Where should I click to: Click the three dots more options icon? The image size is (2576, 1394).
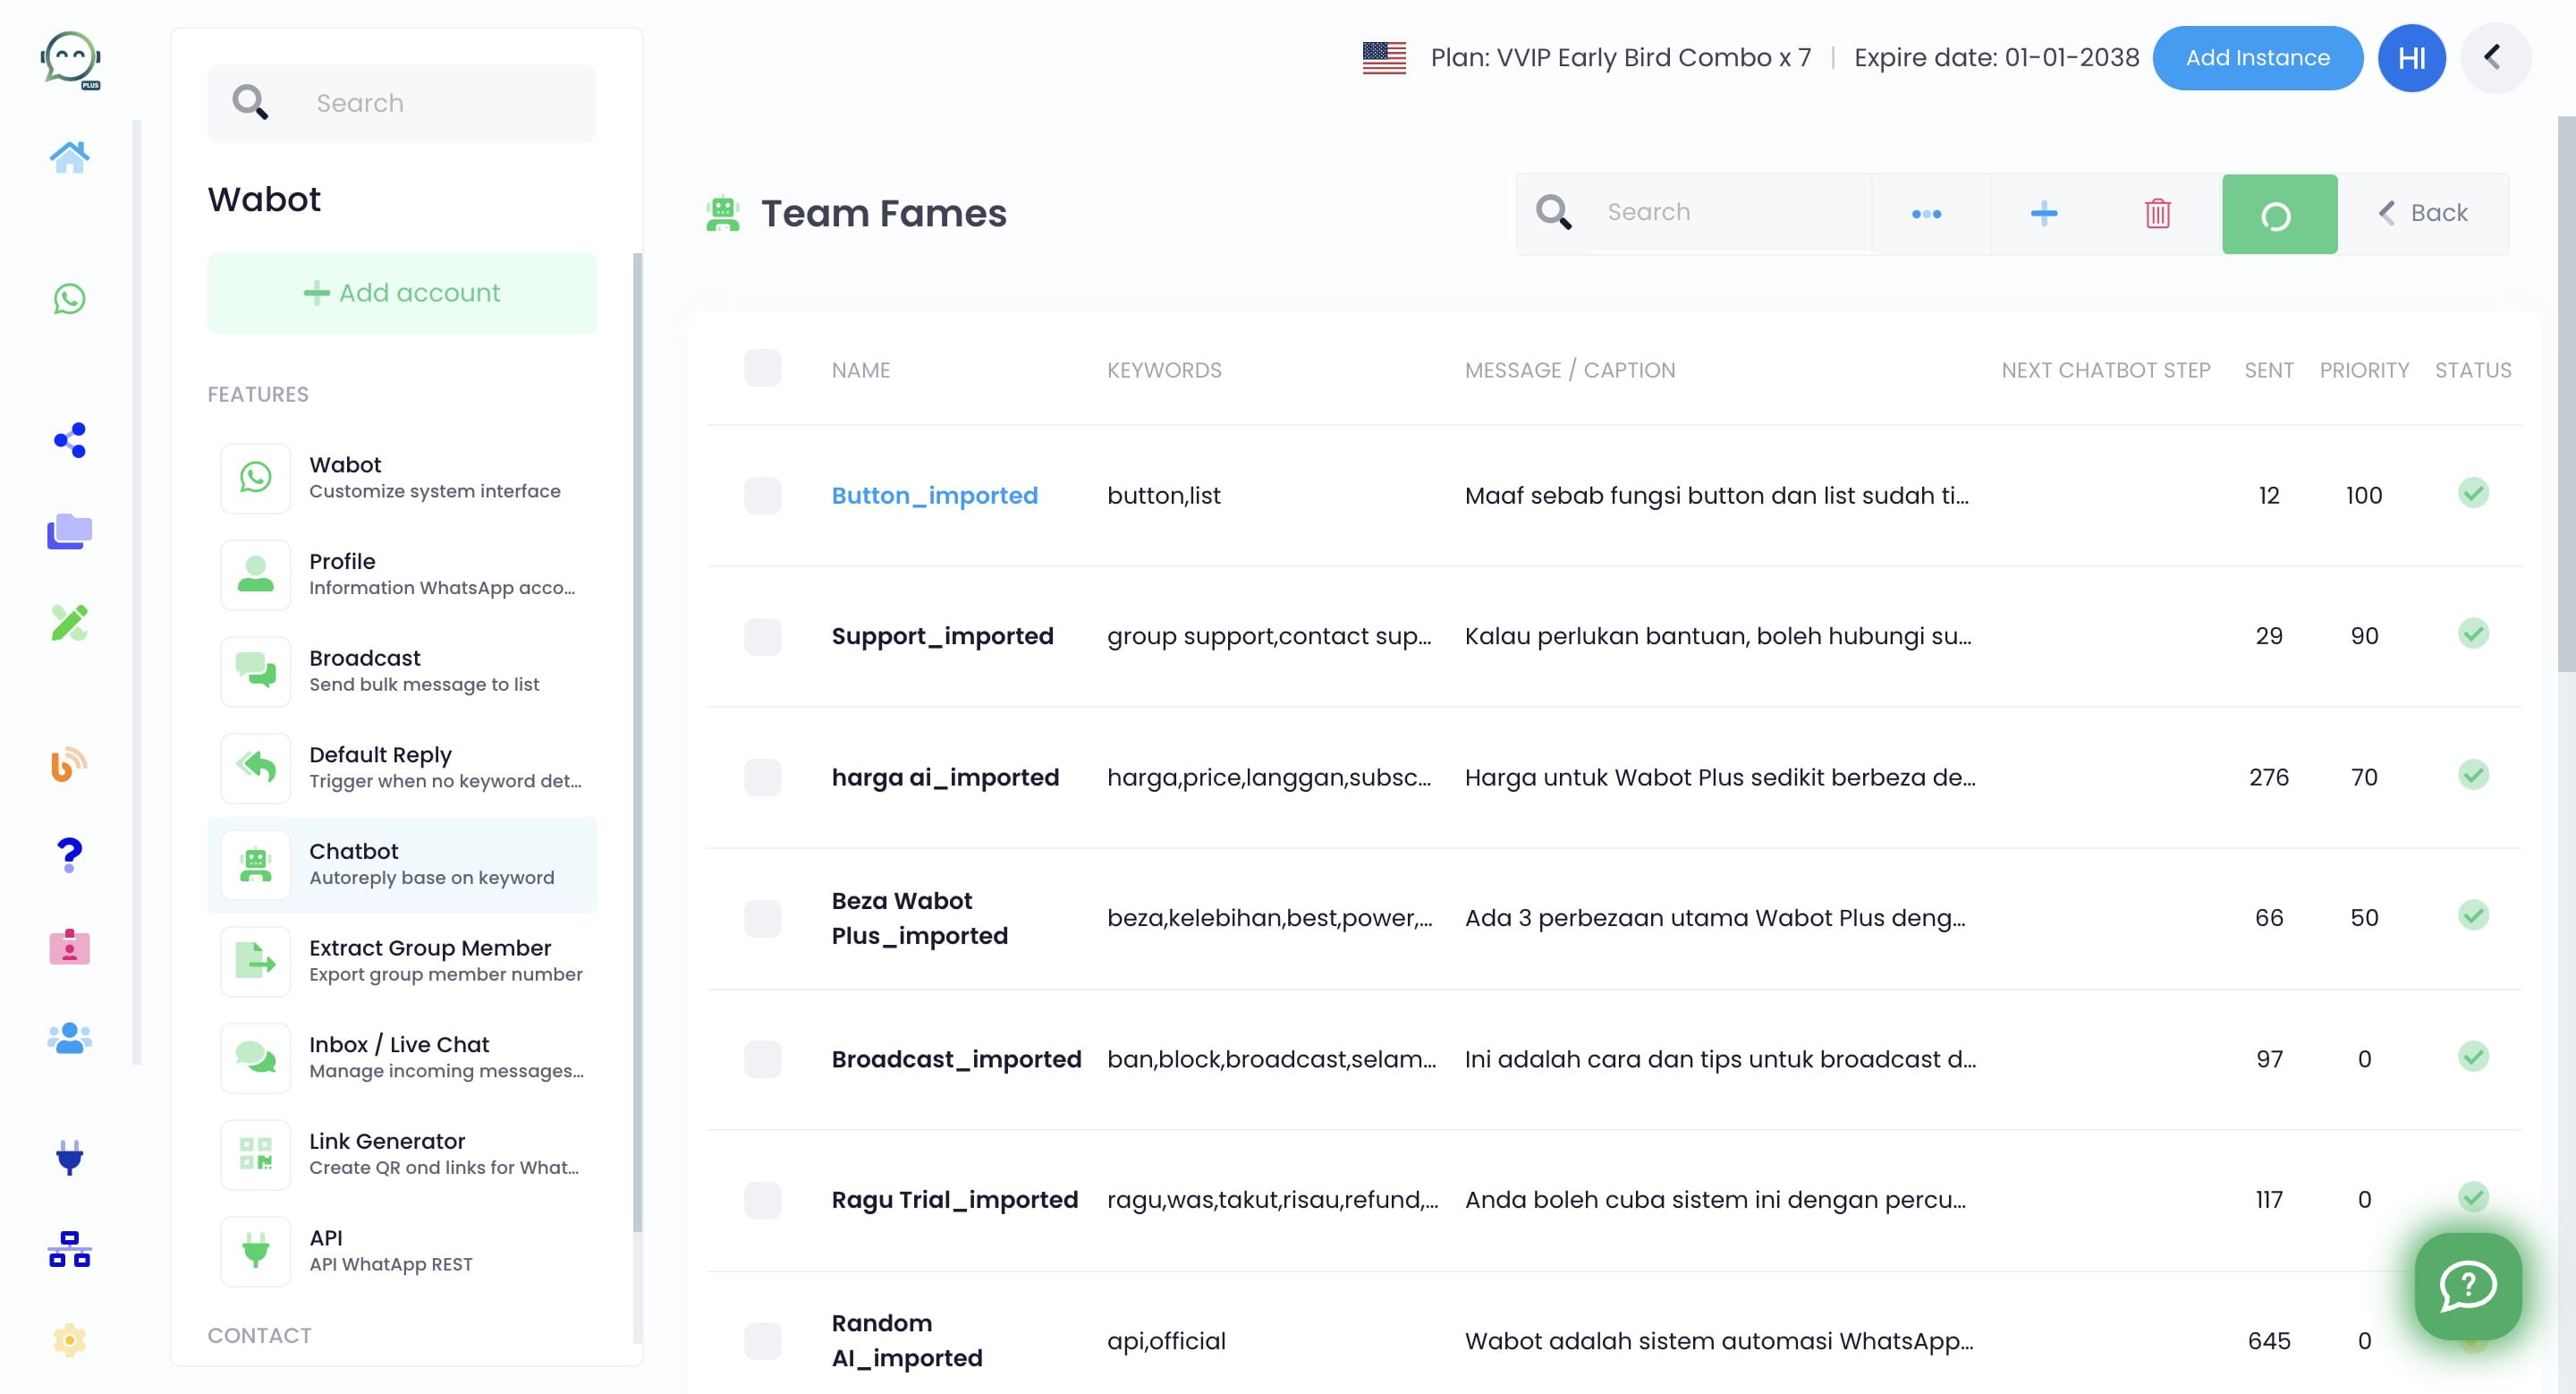coord(1926,214)
